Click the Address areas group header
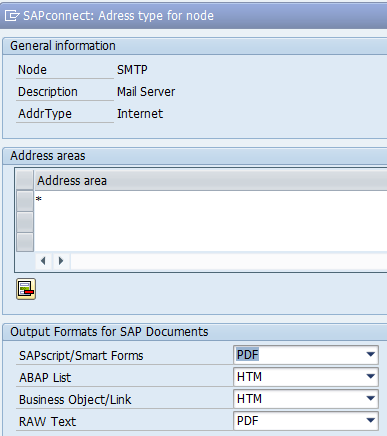This screenshot has height=436, width=387. click(48, 156)
